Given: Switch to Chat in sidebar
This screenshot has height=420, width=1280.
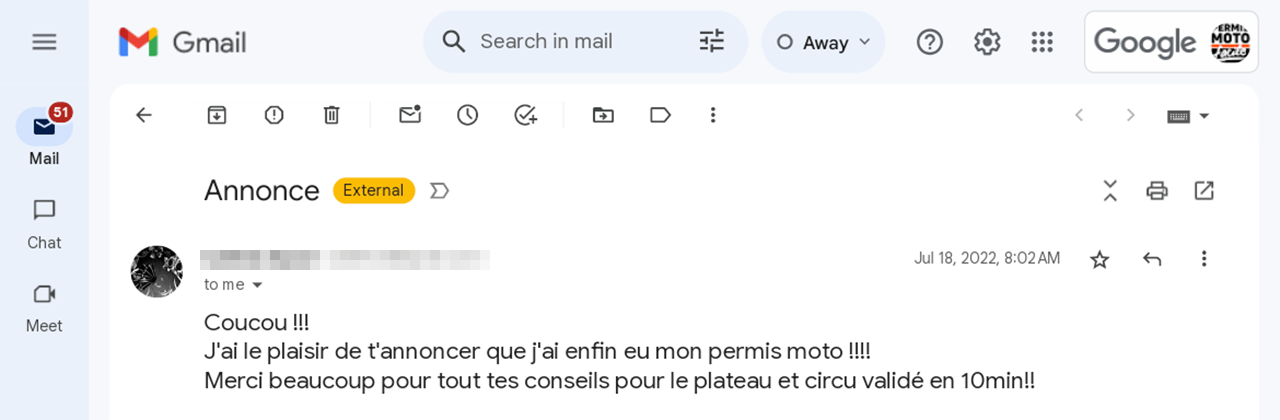Looking at the screenshot, I should pyautogui.click(x=44, y=224).
